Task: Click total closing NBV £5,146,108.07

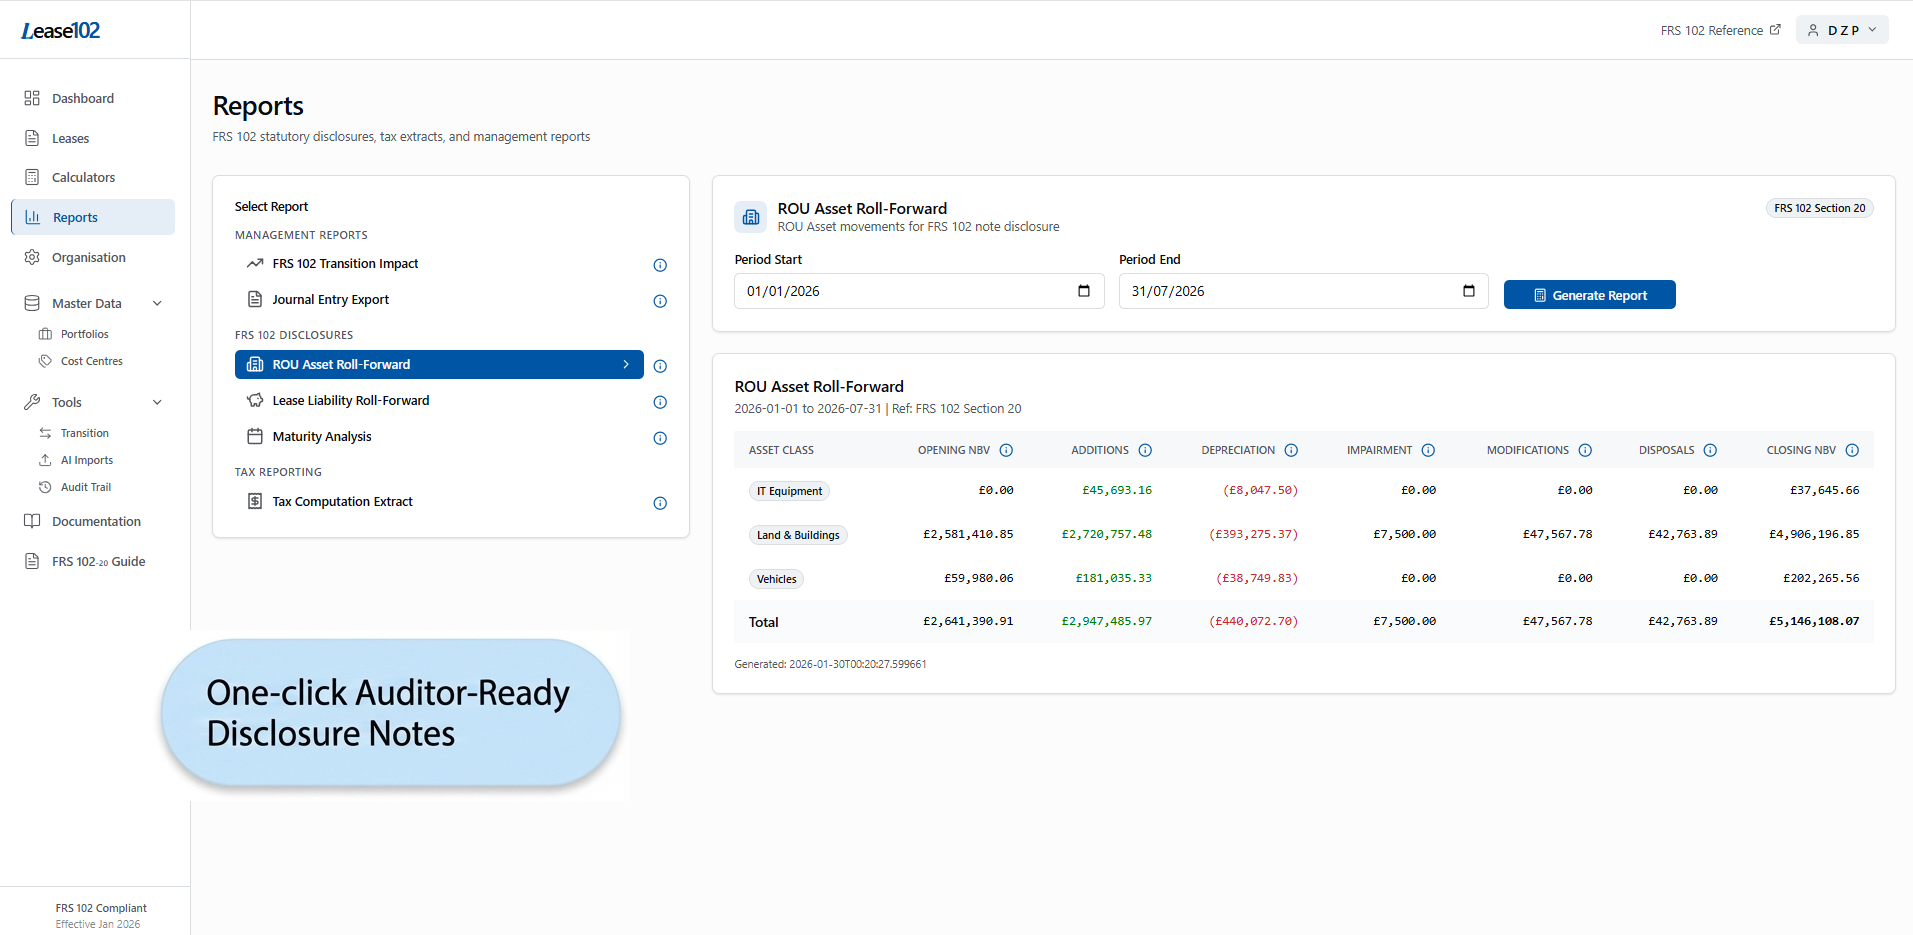Action: click(x=1814, y=621)
